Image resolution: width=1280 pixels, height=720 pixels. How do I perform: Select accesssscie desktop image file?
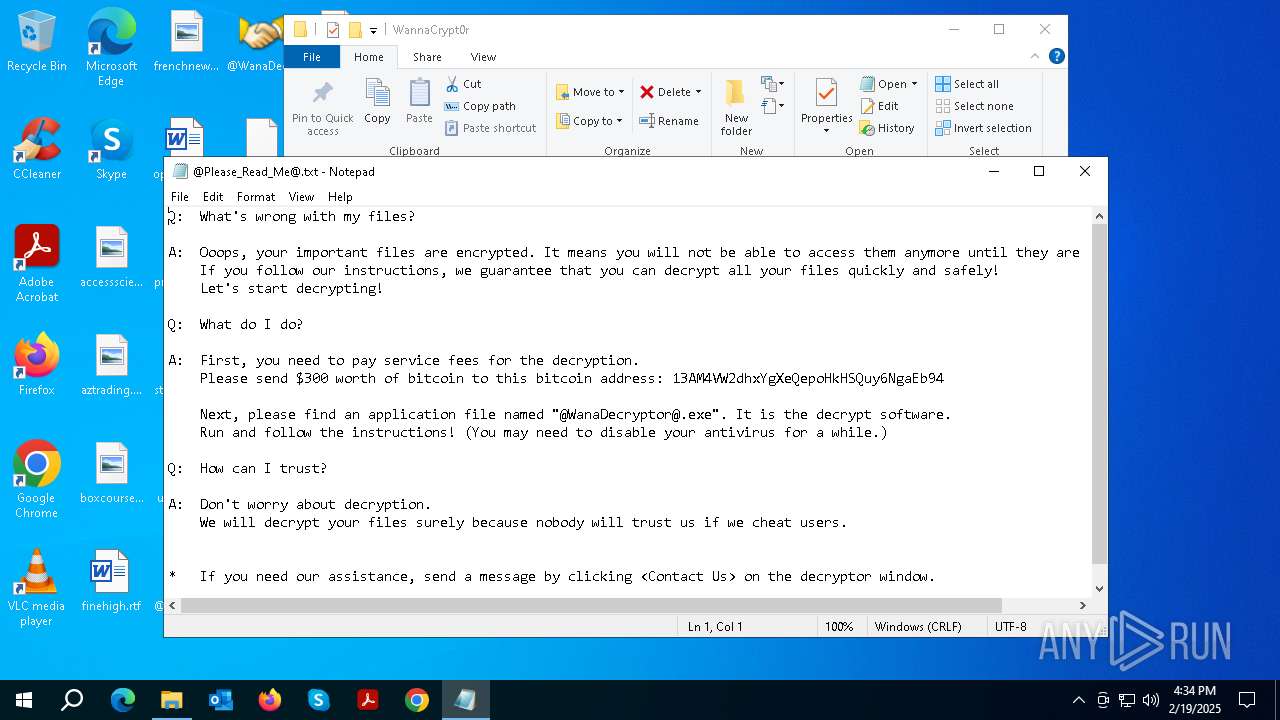click(111, 257)
